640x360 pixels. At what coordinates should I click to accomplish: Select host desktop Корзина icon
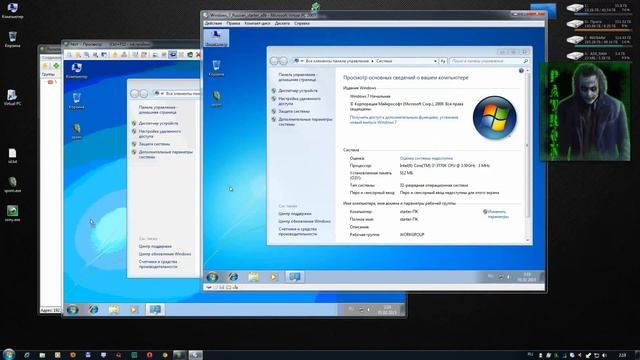12,39
